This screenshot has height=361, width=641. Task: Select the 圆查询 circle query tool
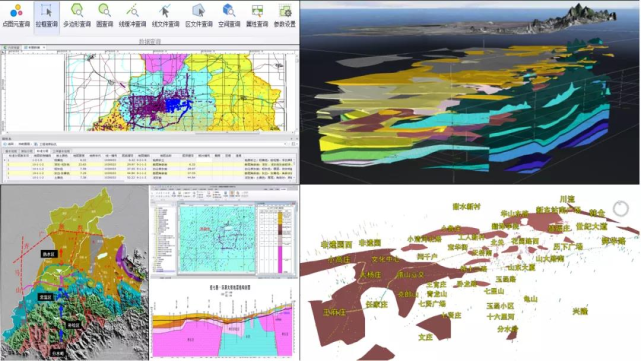click(x=104, y=16)
